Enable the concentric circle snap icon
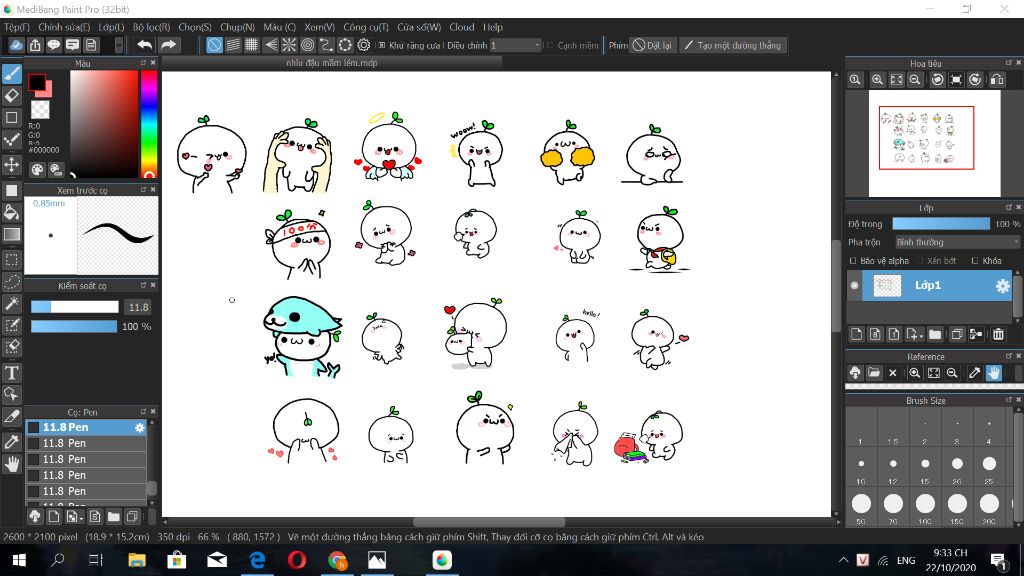The width and height of the screenshot is (1024, 576). pyautogui.click(x=308, y=45)
